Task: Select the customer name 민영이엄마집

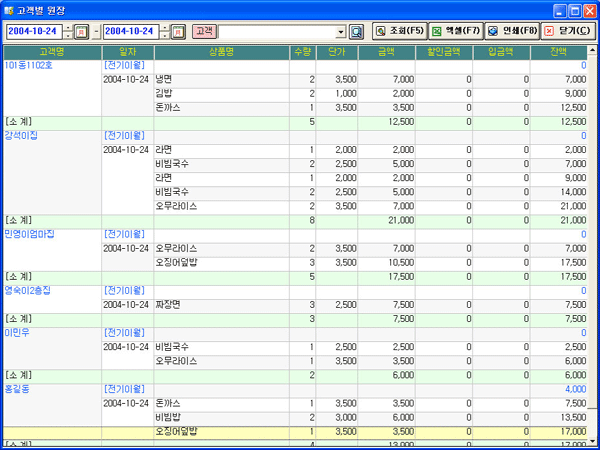Action: tap(29, 234)
